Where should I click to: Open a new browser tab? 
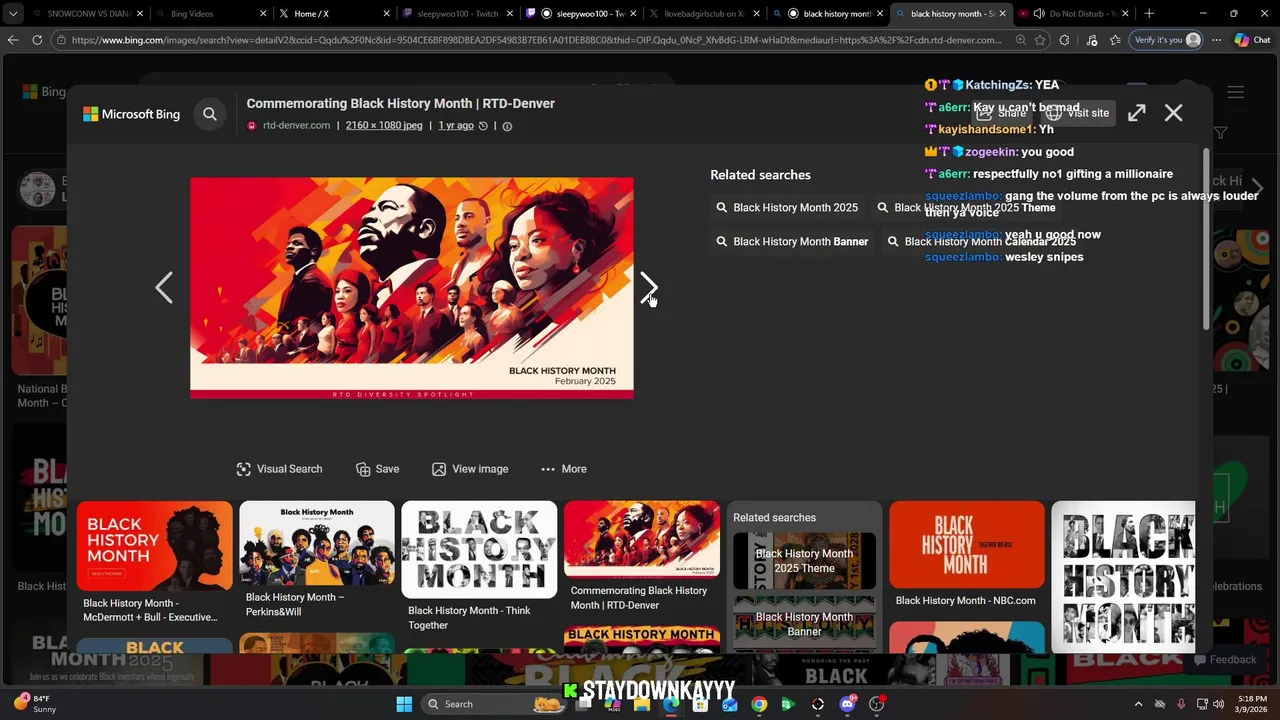1149,14
